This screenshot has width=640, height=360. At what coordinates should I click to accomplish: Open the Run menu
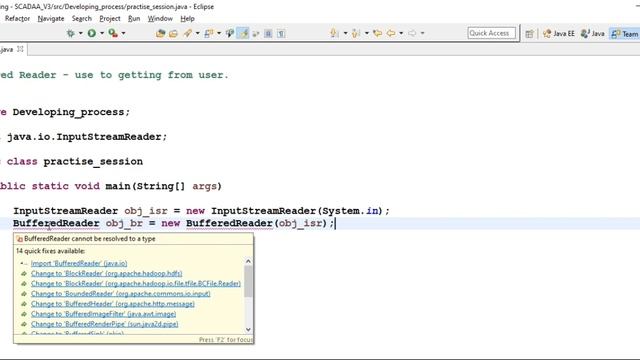tap(134, 18)
